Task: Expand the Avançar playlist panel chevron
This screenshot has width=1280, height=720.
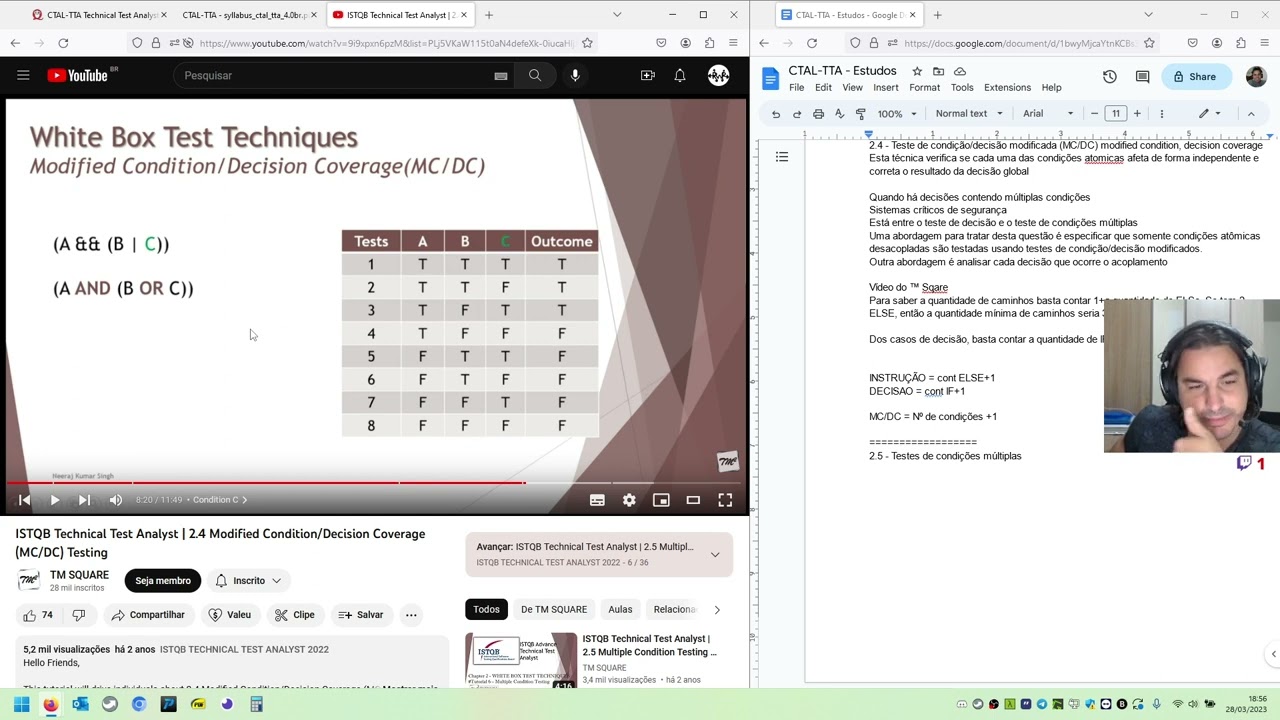Action: [x=715, y=555]
